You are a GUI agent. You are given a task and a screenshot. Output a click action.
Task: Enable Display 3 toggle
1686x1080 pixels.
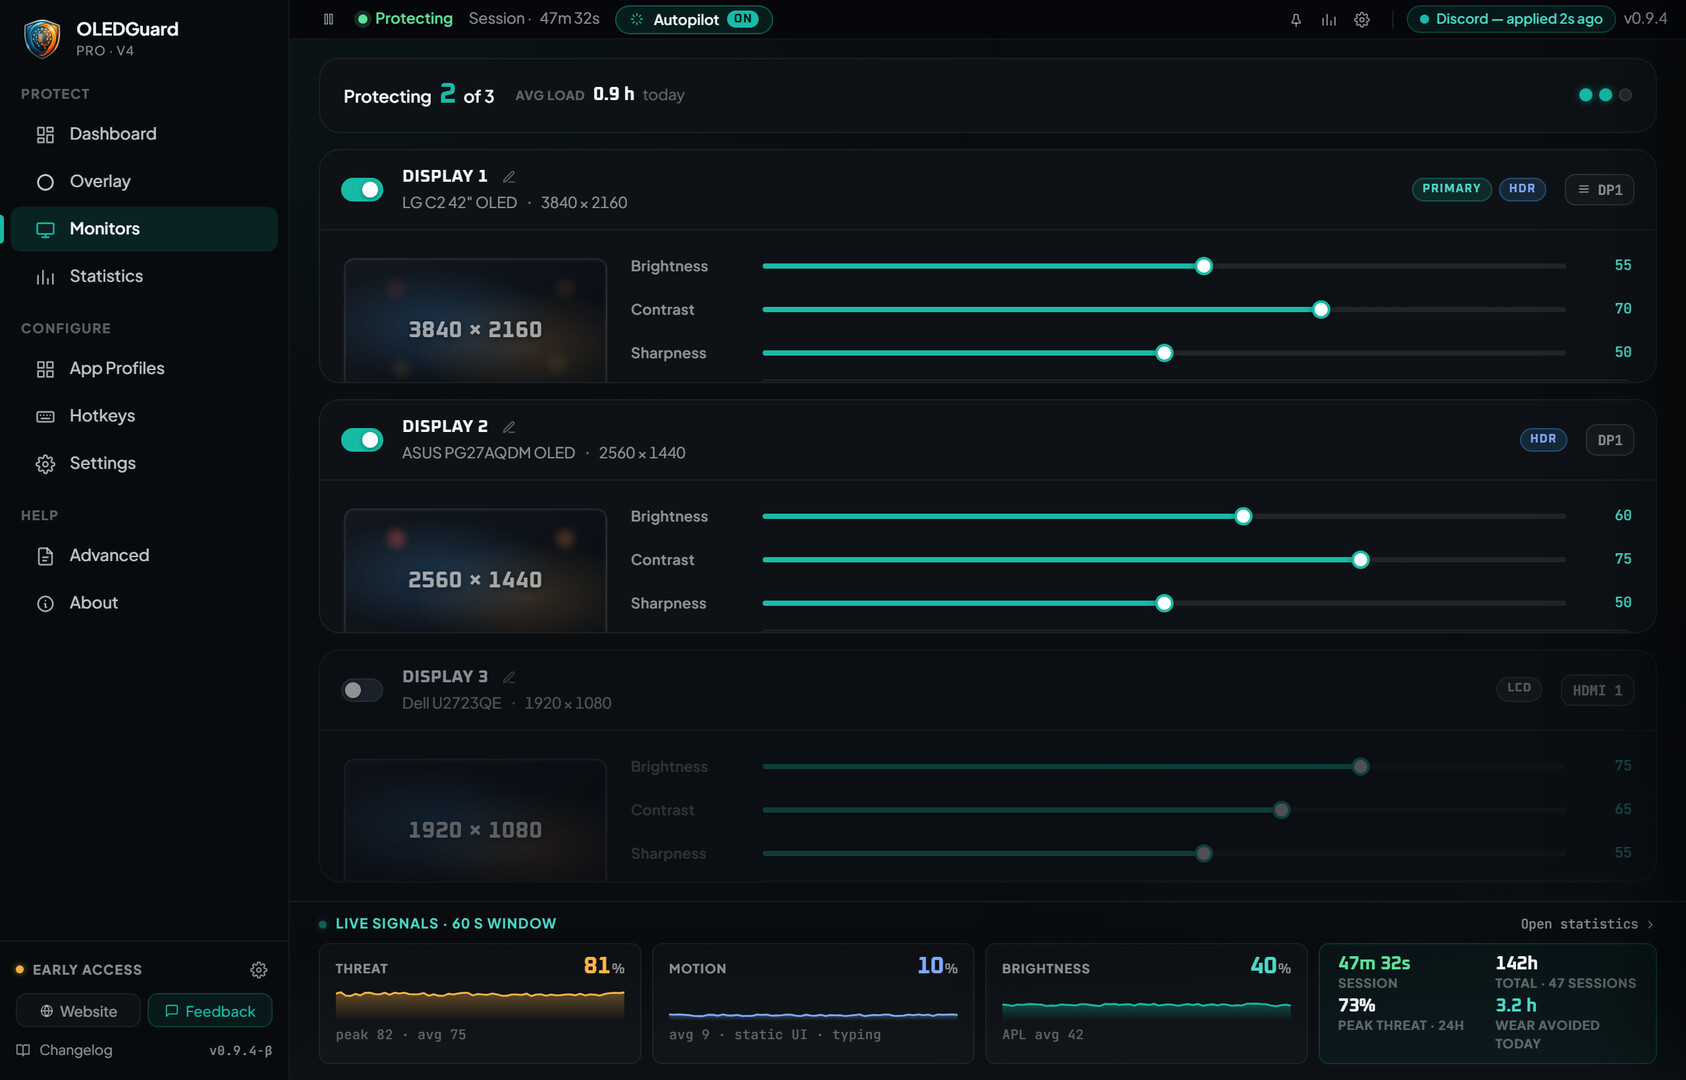click(362, 690)
